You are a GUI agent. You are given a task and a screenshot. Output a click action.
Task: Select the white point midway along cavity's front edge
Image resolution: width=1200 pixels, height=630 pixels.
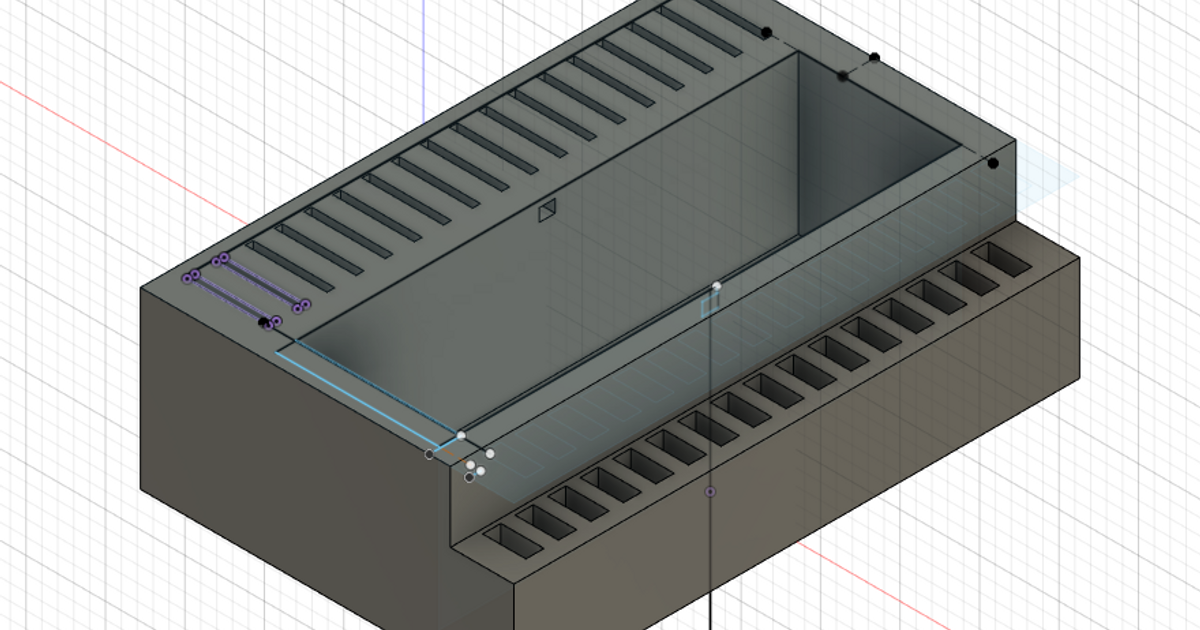point(716,287)
